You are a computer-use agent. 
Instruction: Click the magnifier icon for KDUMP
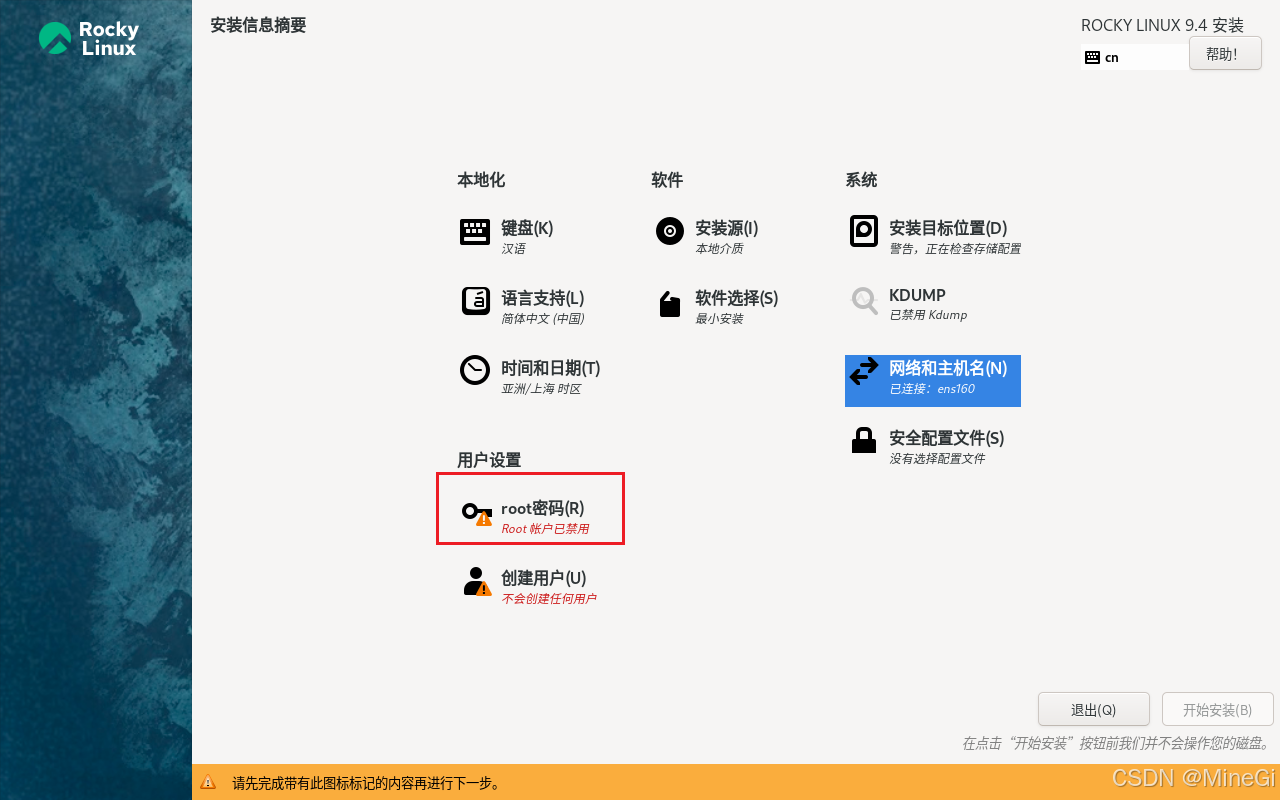tap(864, 301)
